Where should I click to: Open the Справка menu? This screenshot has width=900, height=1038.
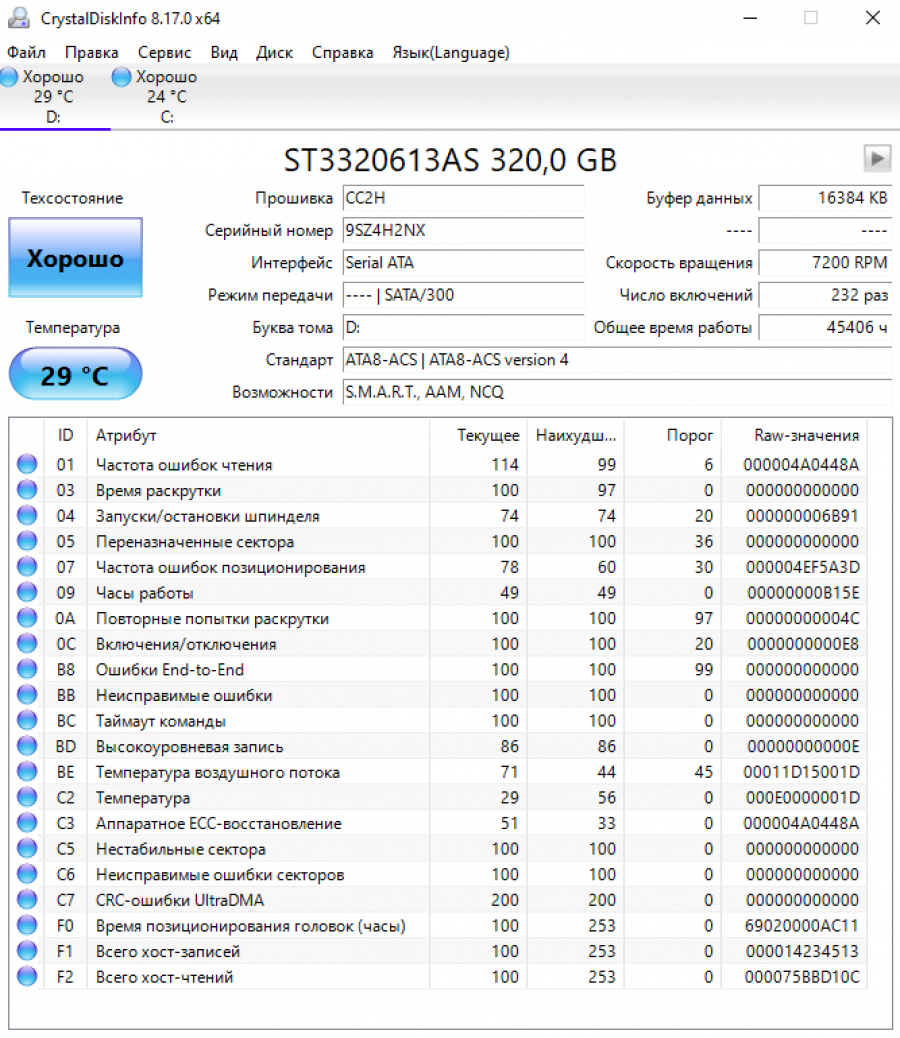[x=342, y=52]
